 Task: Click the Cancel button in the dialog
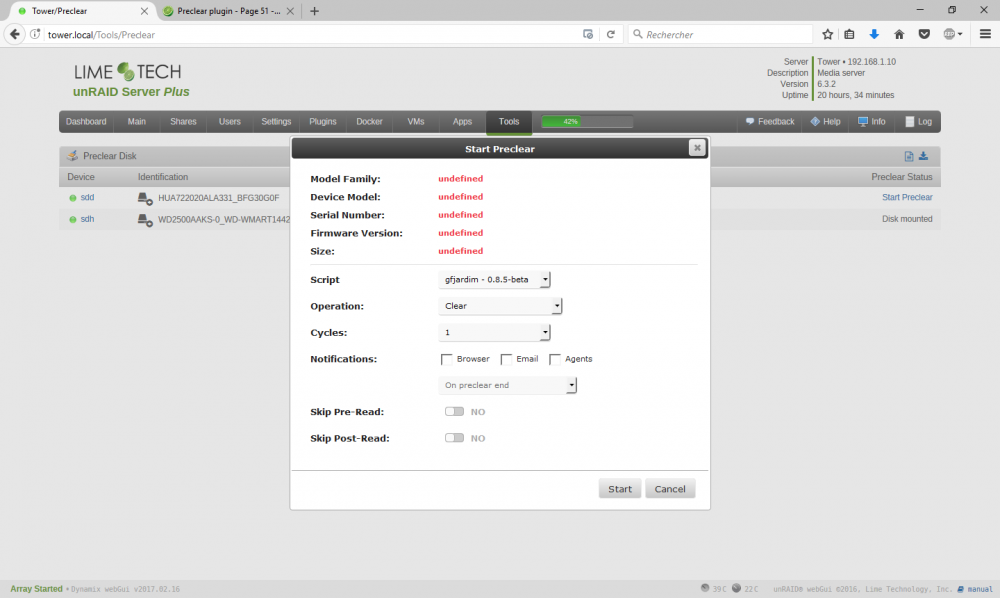tap(670, 488)
